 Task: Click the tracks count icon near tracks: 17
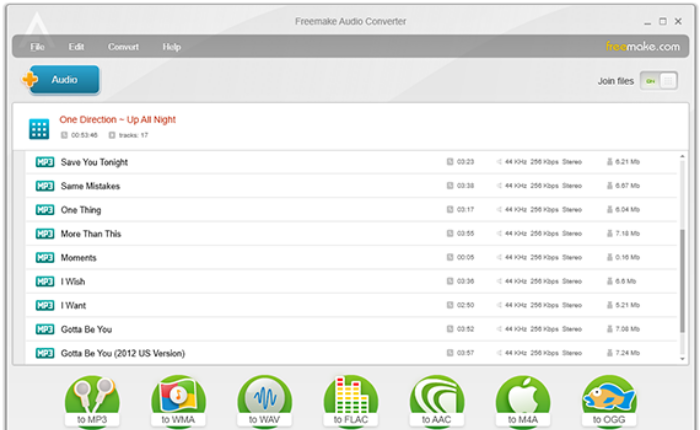point(112,135)
